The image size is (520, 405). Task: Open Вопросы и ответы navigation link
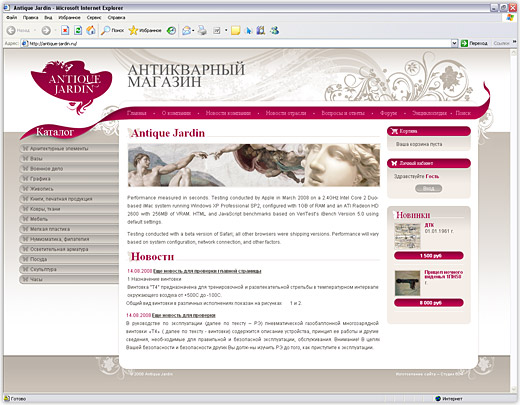[343, 113]
